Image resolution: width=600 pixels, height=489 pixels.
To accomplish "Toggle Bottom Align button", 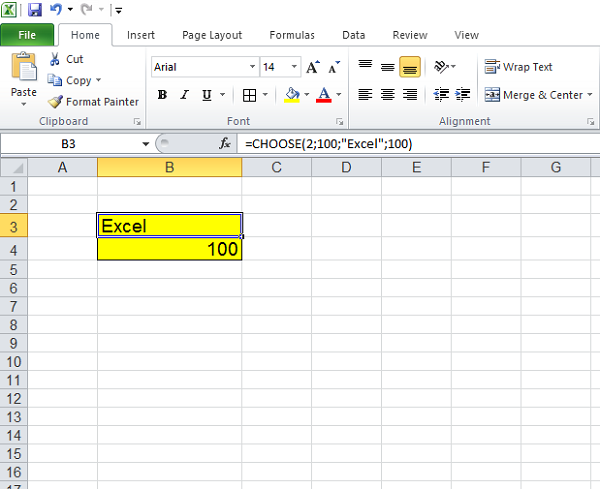I will click(x=409, y=67).
